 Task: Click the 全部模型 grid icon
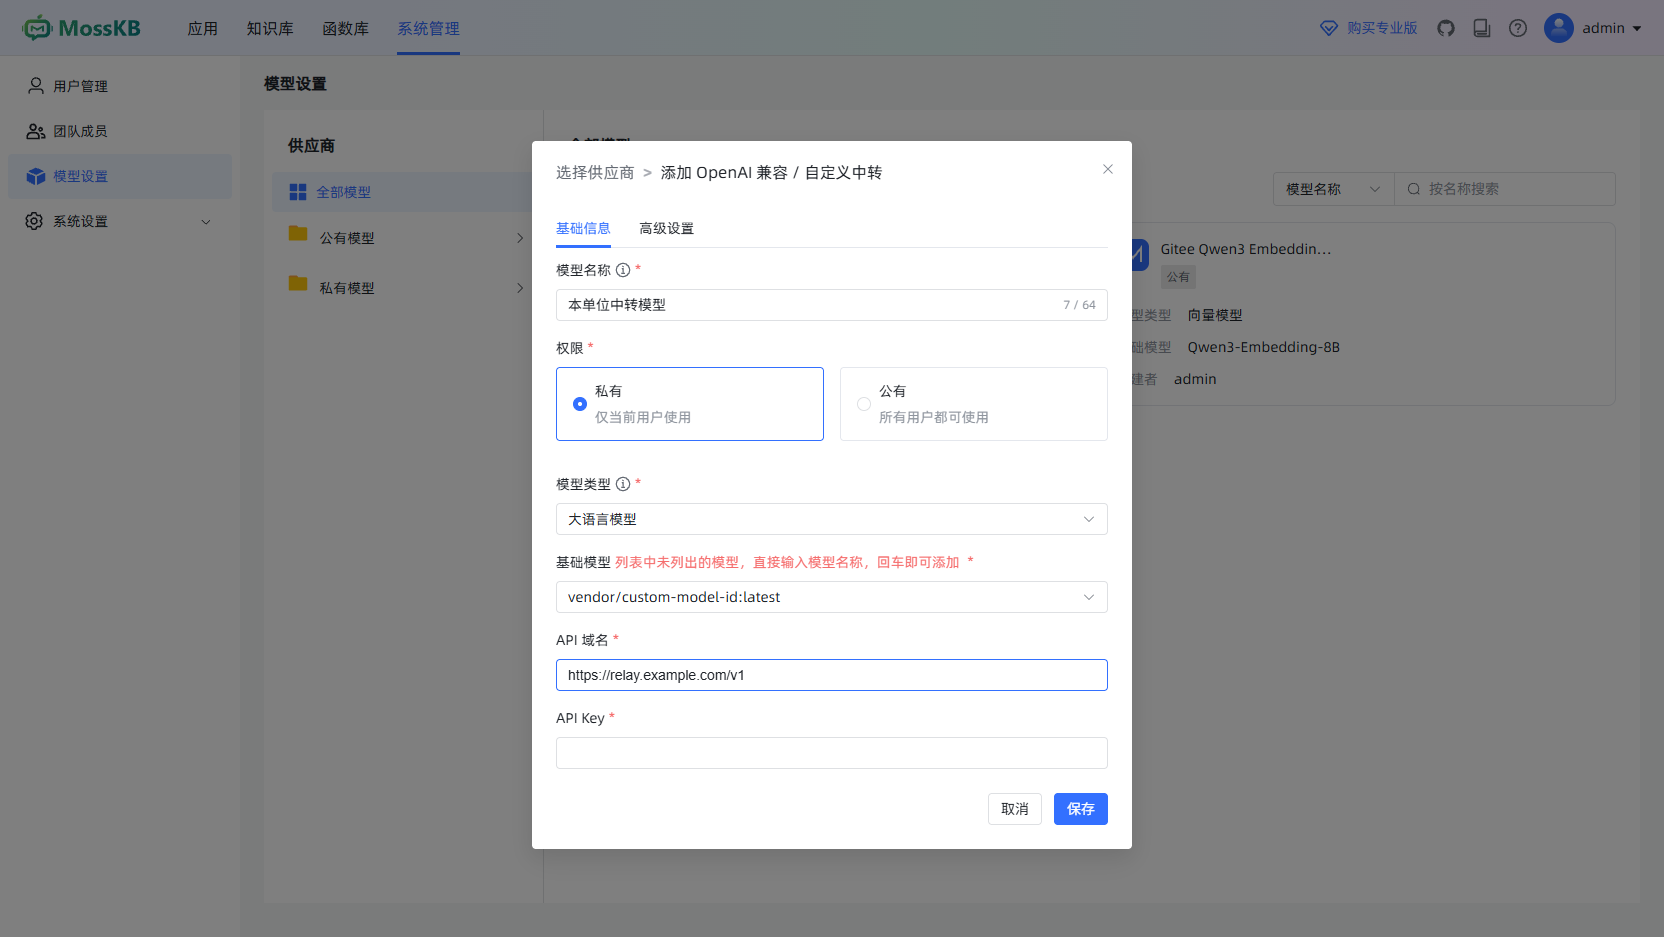(298, 192)
